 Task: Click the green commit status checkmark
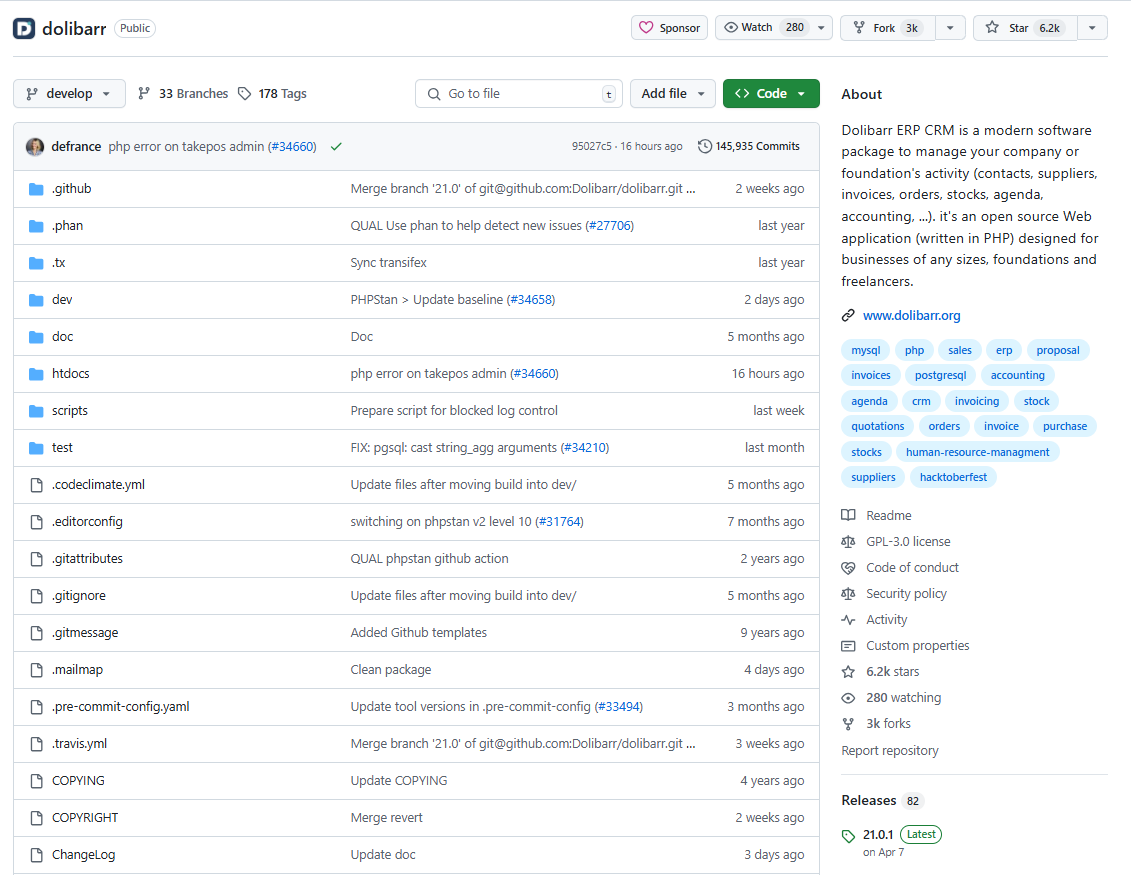click(x=336, y=146)
